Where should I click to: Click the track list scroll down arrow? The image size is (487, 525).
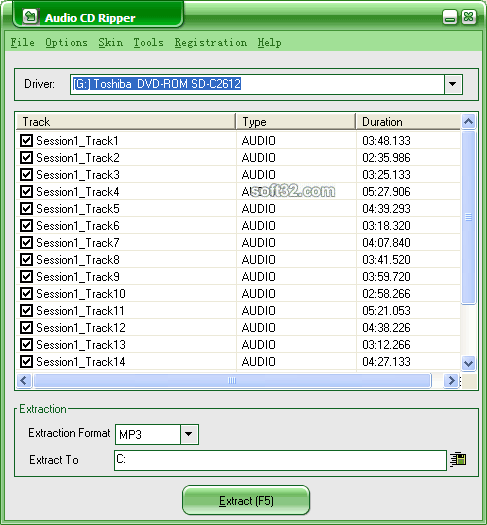[x=468, y=363]
